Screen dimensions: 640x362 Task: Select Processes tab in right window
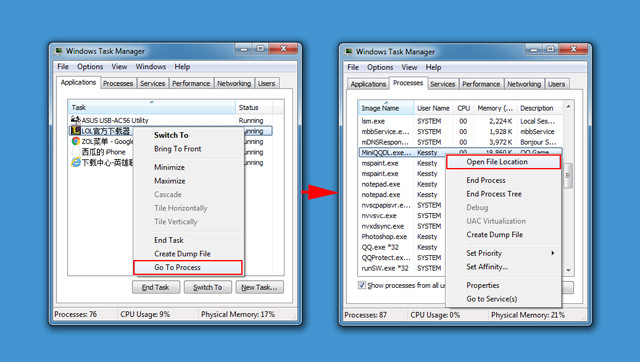click(408, 83)
